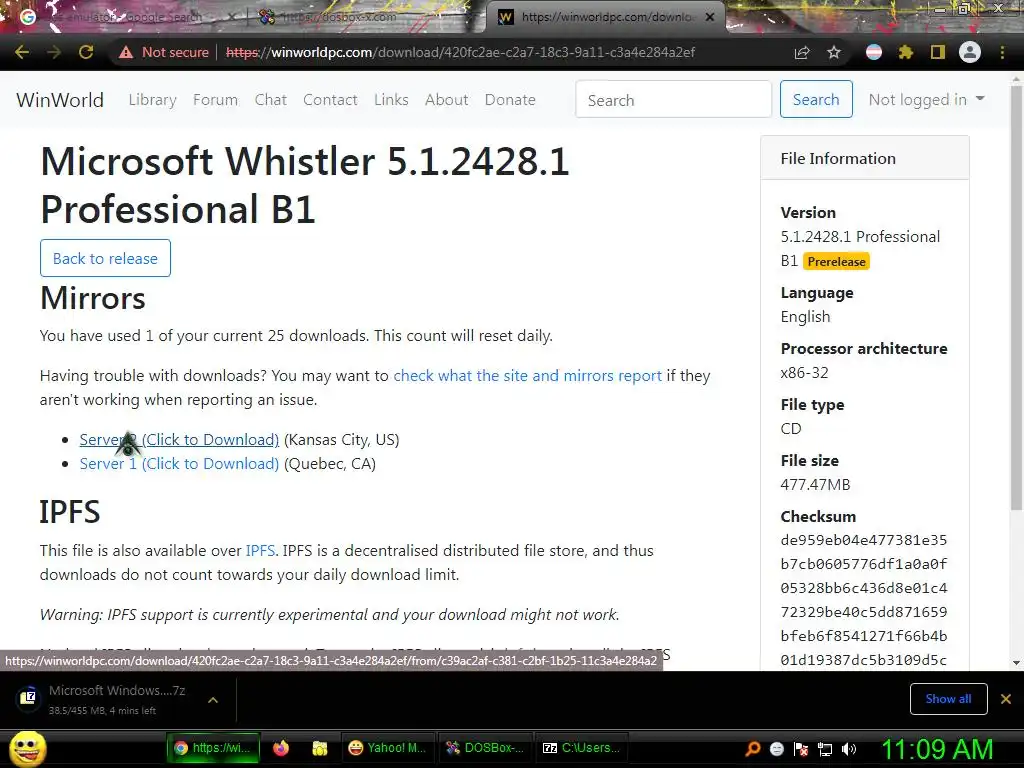Click the address bar URL
This screenshot has height=768, width=1024.
pos(460,52)
